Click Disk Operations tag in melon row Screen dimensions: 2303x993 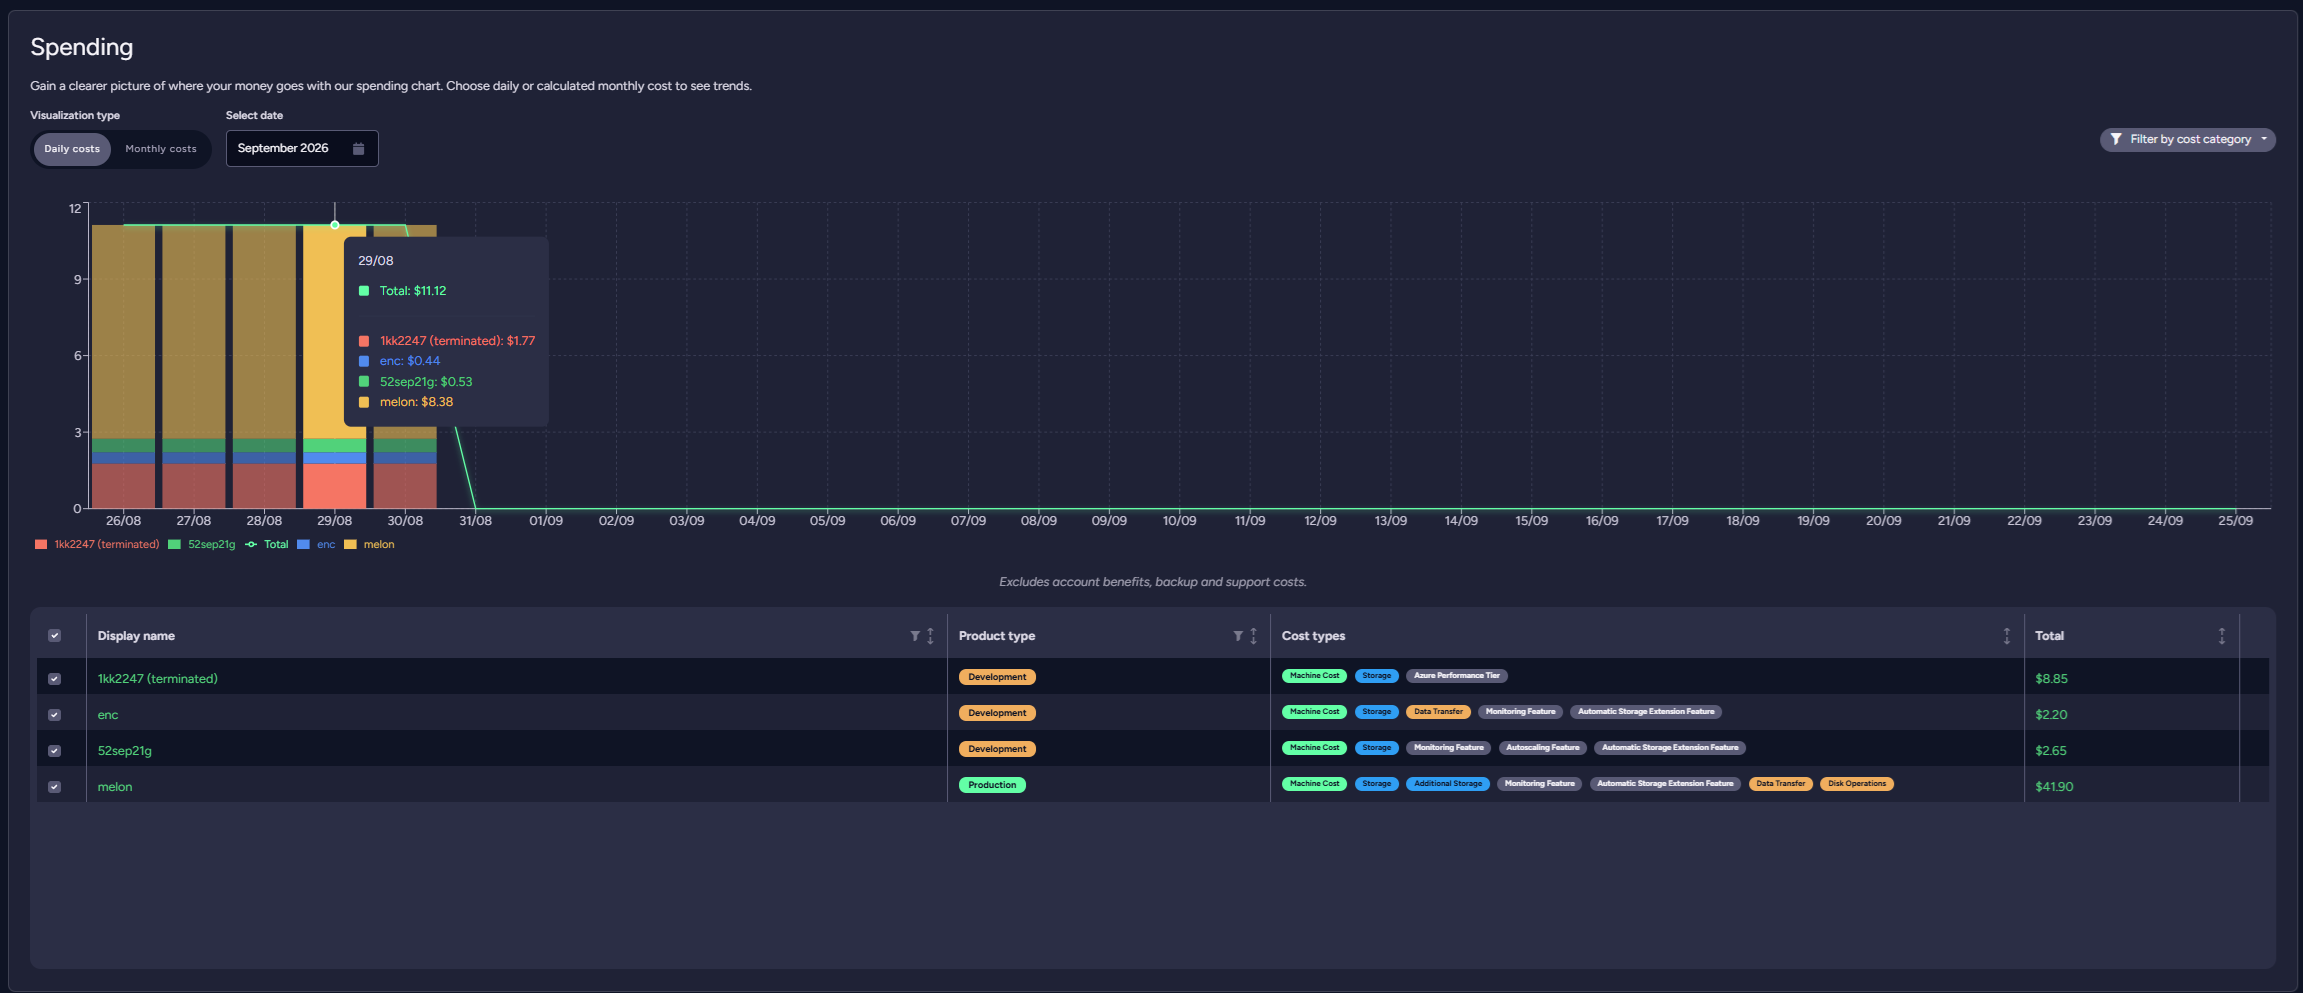(x=1857, y=784)
